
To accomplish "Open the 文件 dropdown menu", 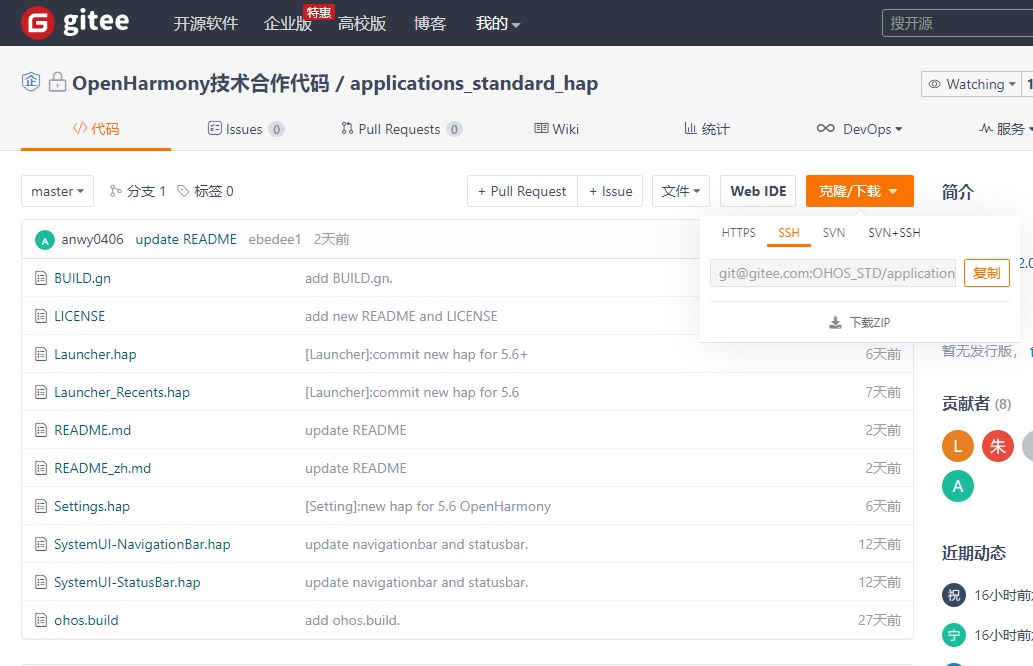I will (x=681, y=191).
